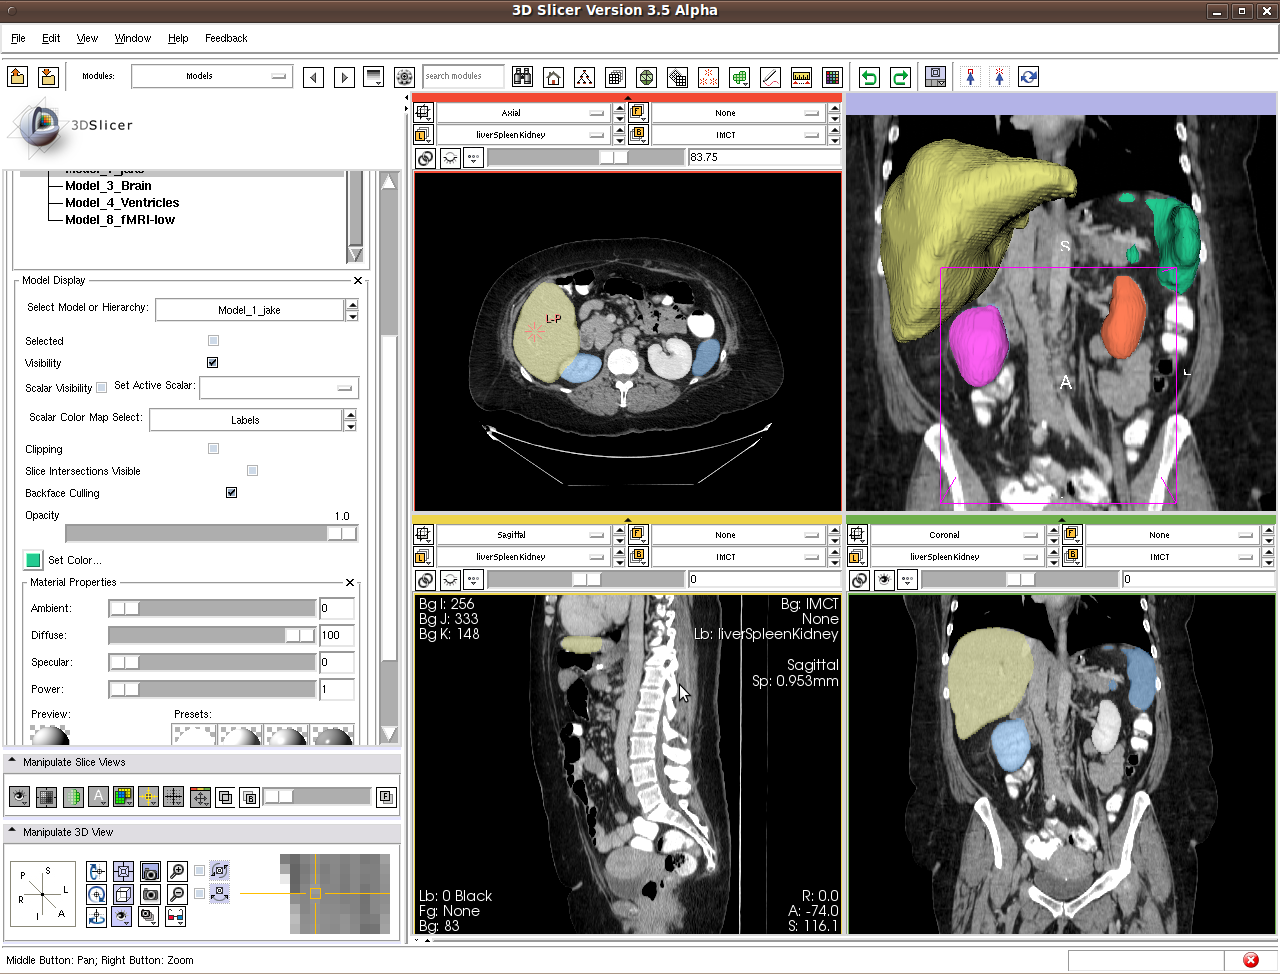This screenshot has height=974, width=1280.
Task: Open the Feedback menu
Action: click(226, 38)
